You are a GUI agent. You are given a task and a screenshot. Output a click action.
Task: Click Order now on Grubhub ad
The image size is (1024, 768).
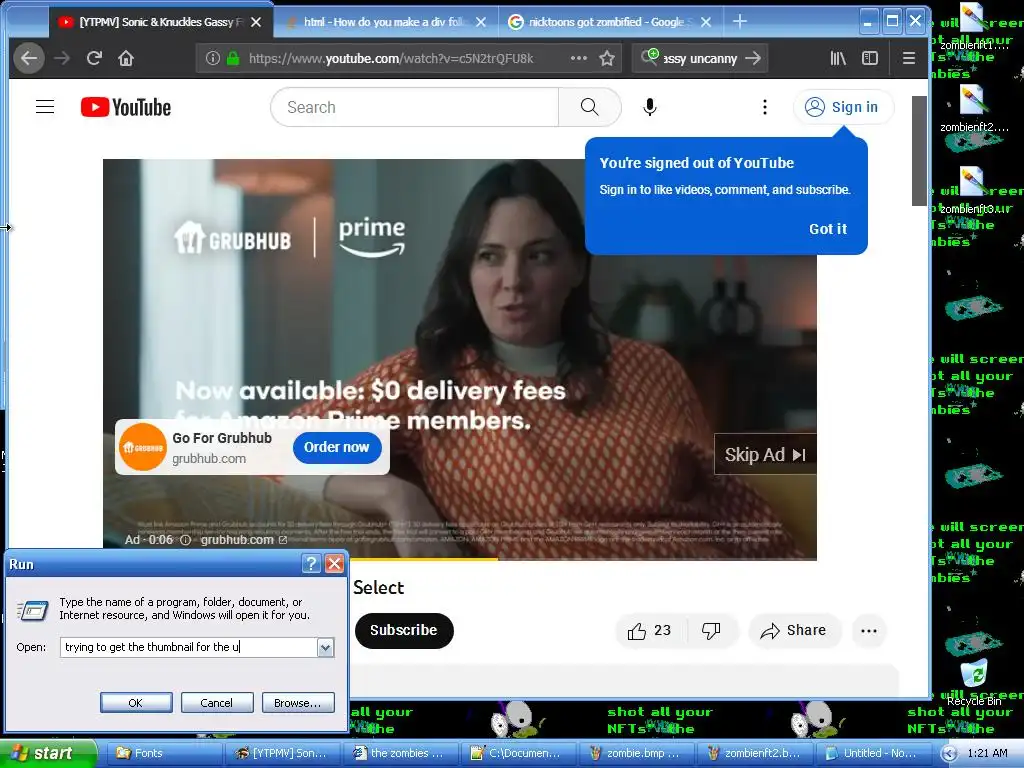(337, 447)
